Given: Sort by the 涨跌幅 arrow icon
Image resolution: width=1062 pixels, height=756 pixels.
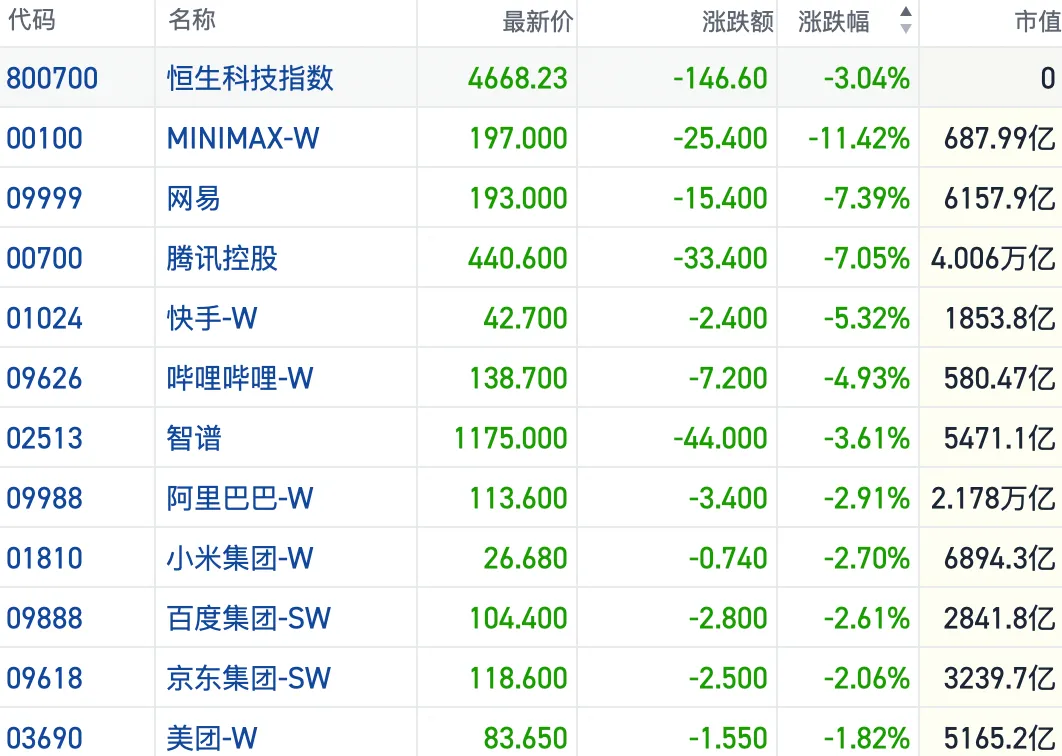Looking at the screenshot, I should [x=905, y=20].
